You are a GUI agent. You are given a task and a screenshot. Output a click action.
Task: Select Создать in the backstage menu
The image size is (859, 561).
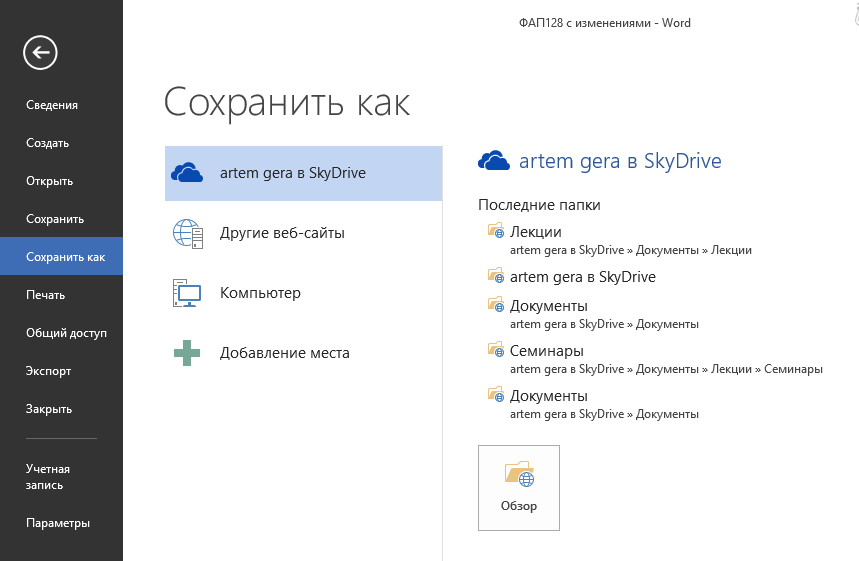48,143
